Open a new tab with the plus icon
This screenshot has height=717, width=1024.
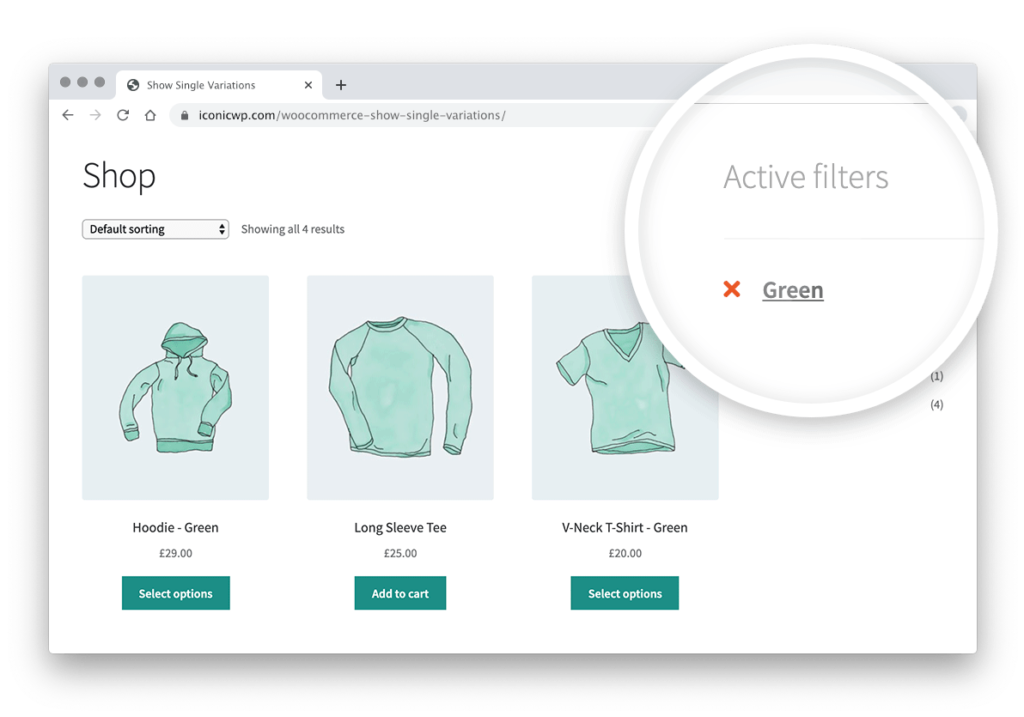[x=341, y=85]
